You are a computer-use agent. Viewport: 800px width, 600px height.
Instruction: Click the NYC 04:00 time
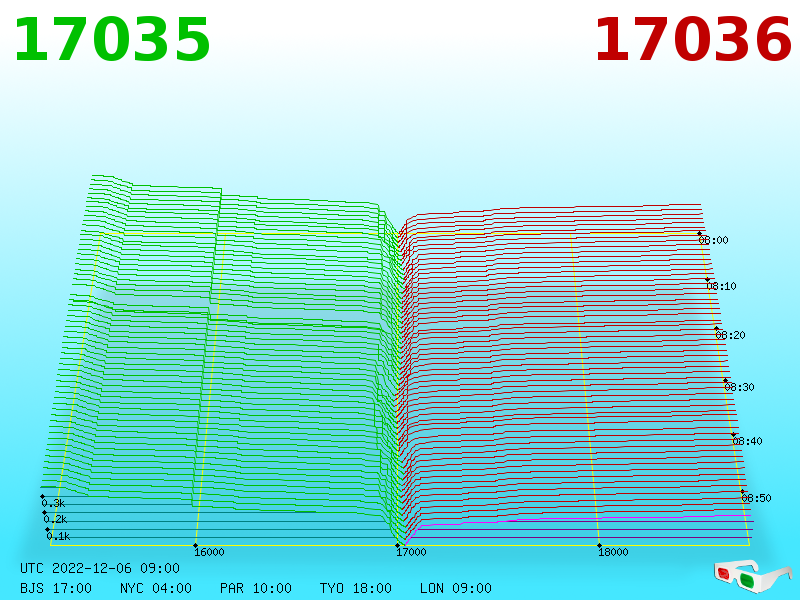tap(156, 588)
